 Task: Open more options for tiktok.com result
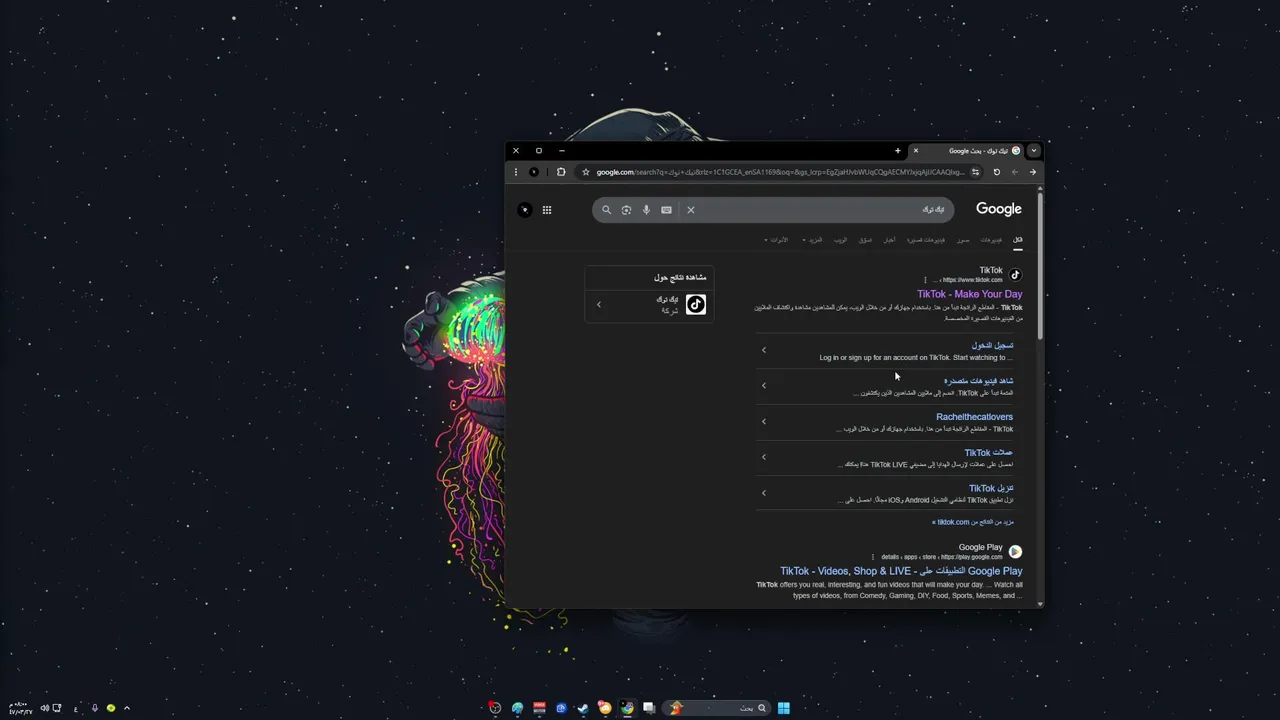(926, 280)
